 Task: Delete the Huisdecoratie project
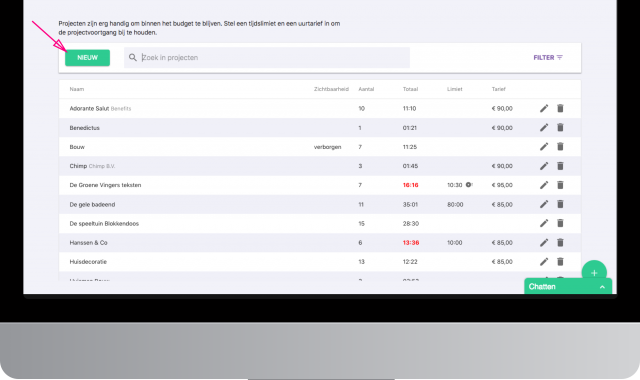click(x=560, y=262)
